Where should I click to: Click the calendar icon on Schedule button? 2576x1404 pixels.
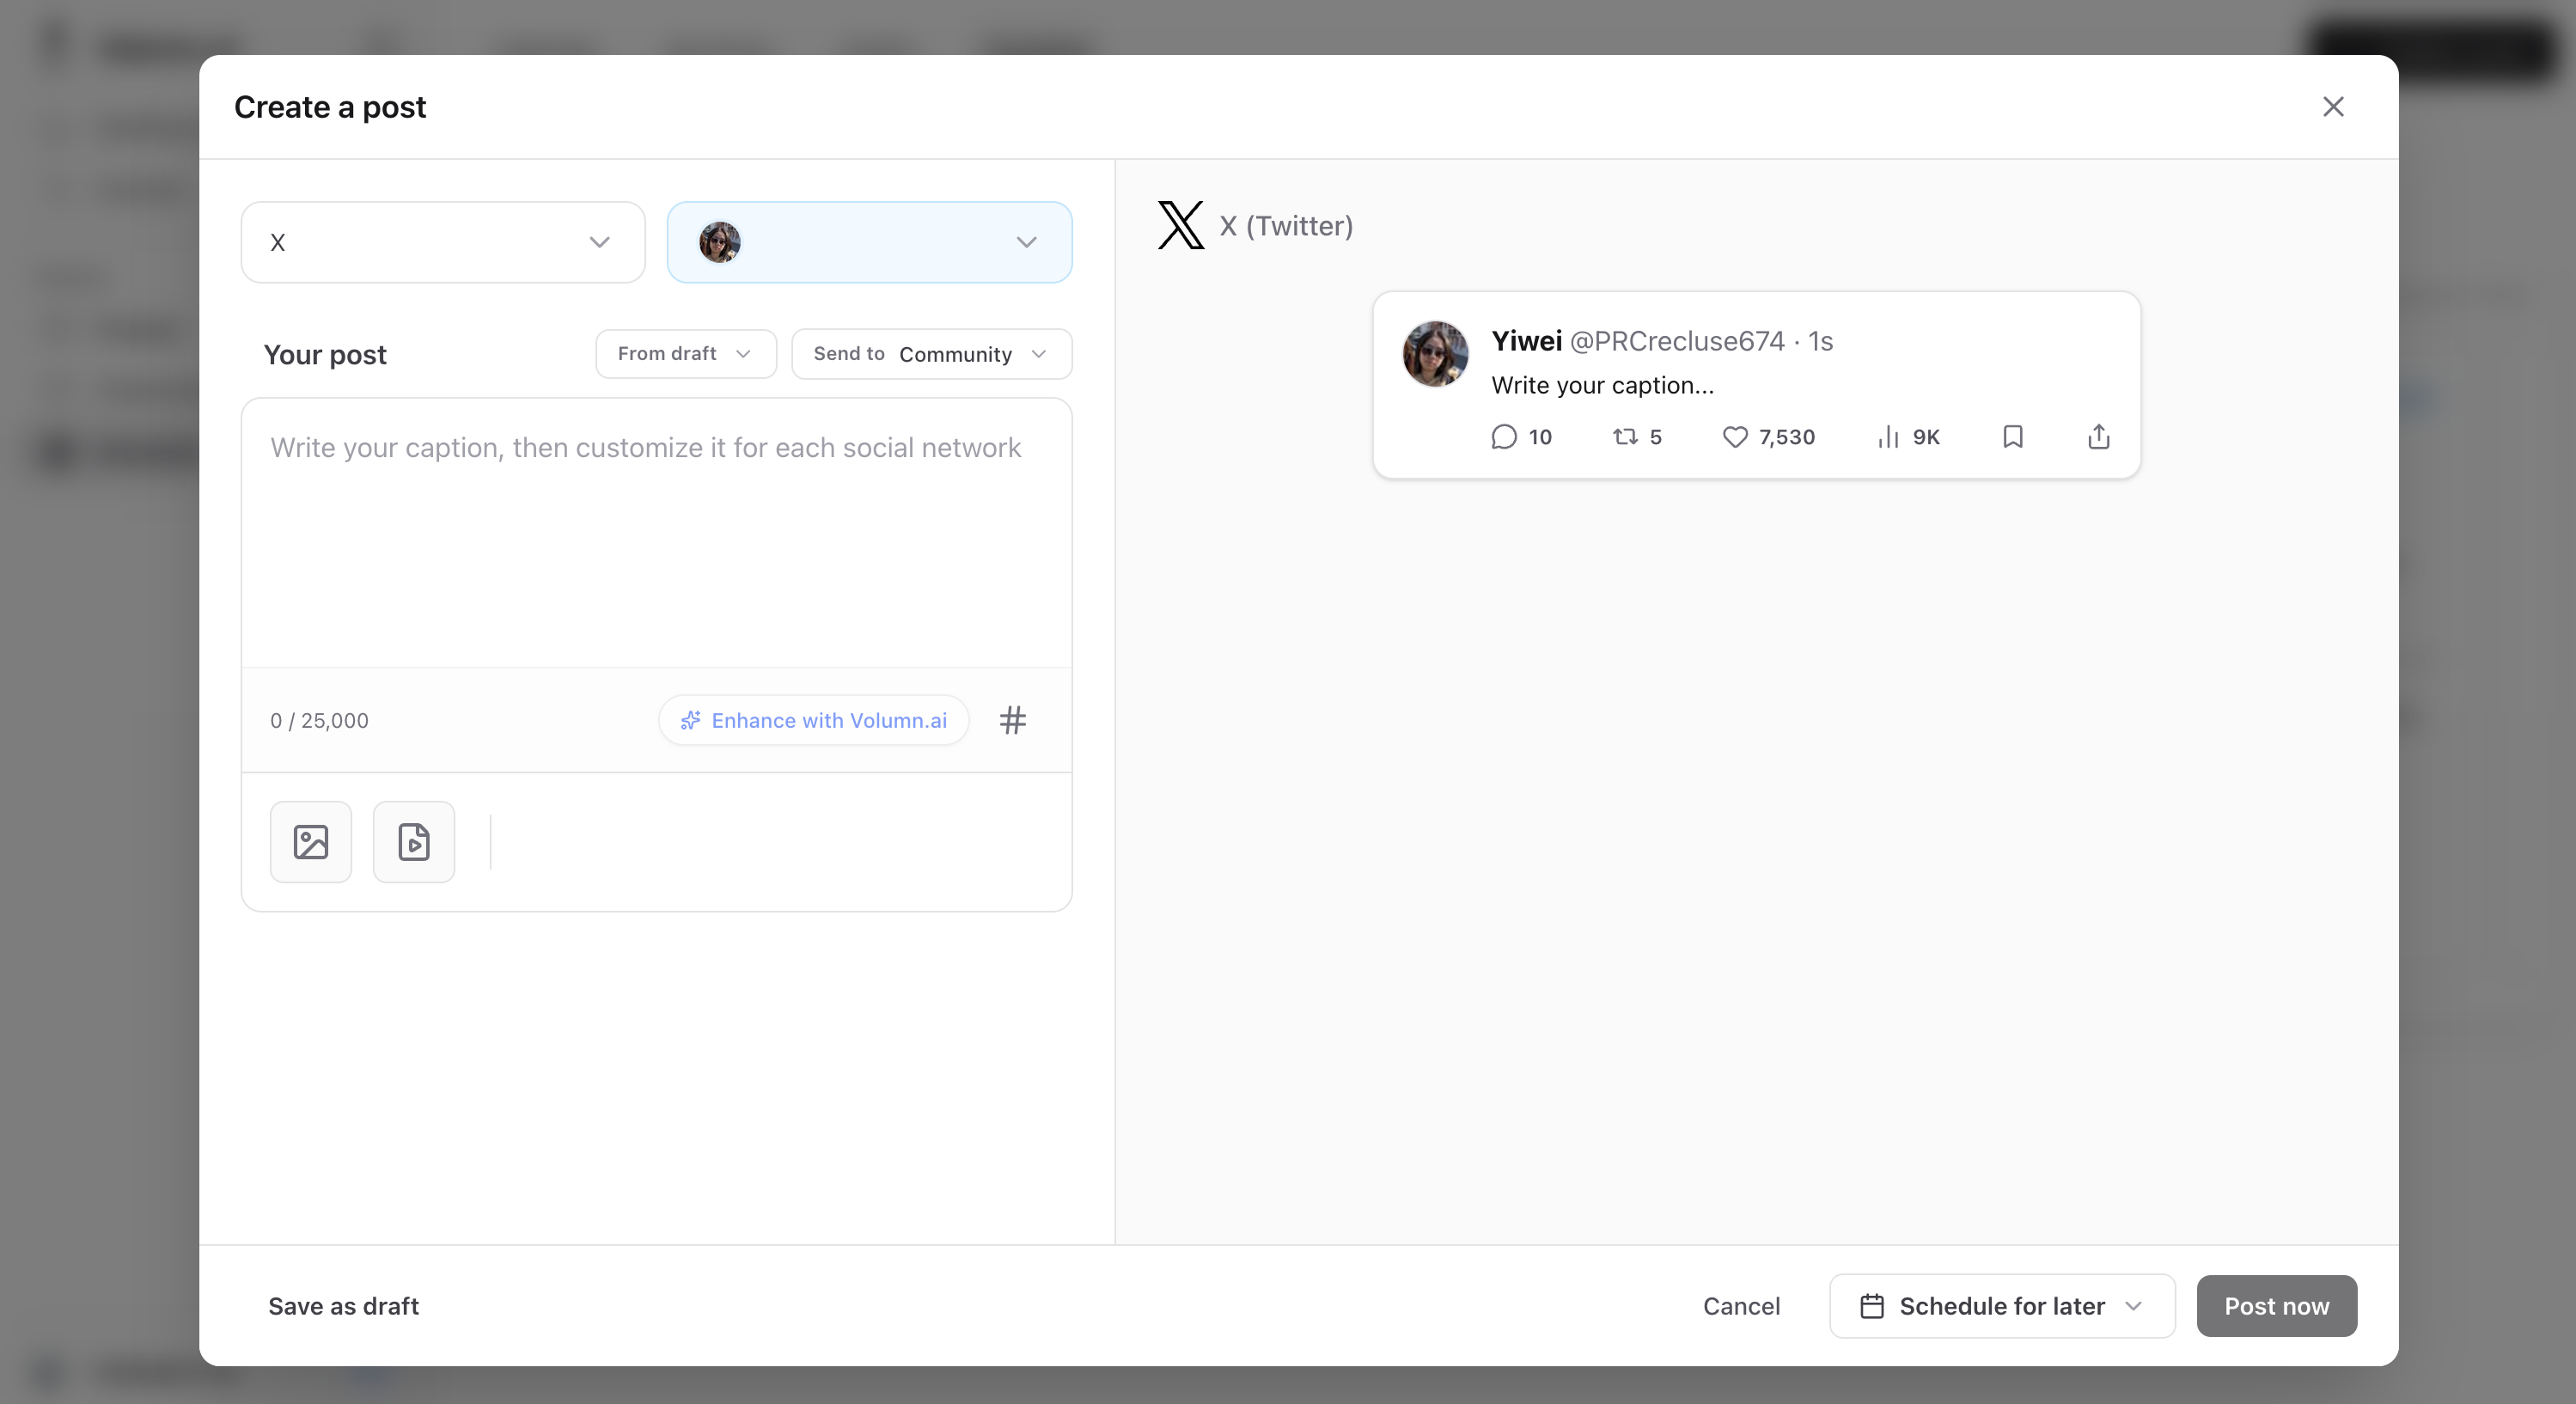(1871, 1306)
